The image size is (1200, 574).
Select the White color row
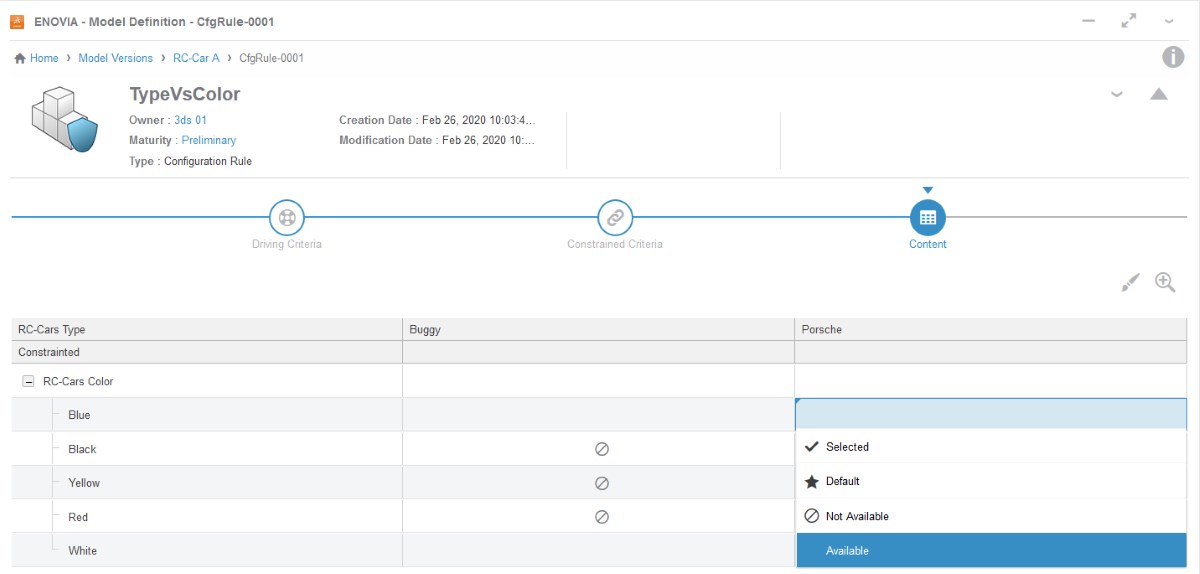point(206,551)
